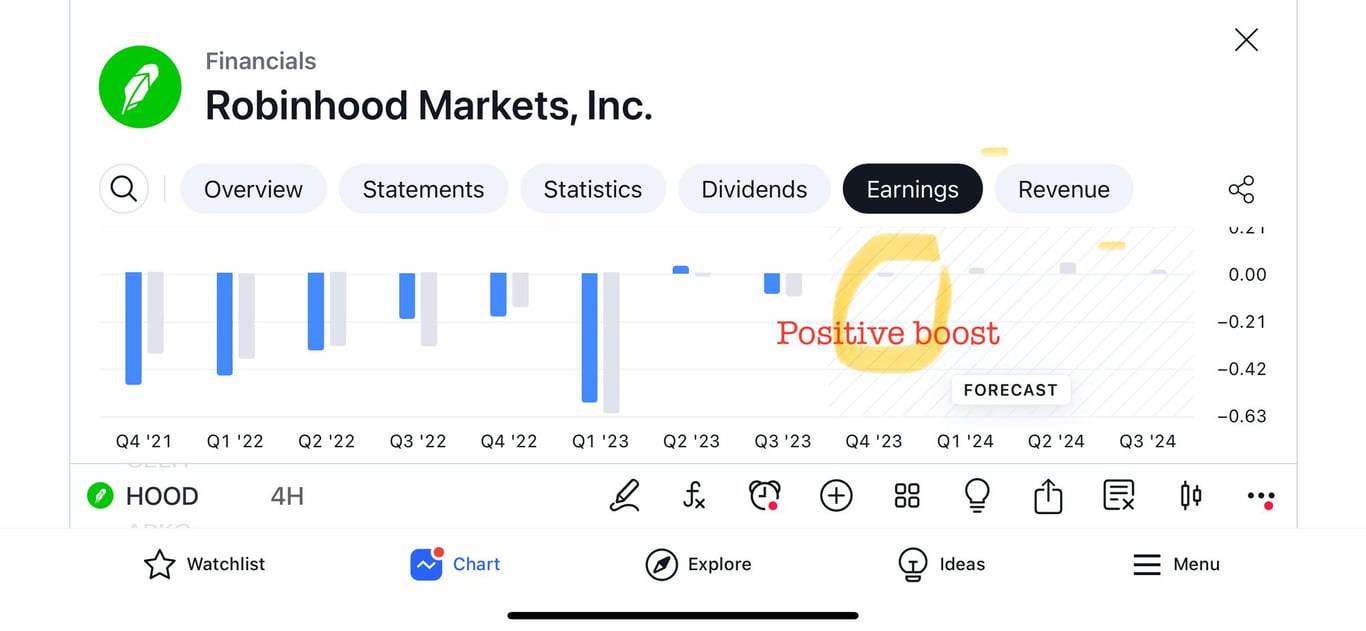Switch to the Statements tab
This screenshot has width=1366, height=631.
tap(423, 190)
